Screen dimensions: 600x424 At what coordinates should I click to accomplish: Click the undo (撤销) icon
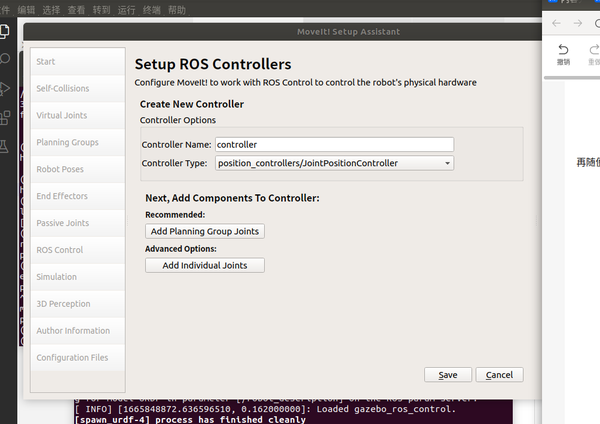pyautogui.click(x=564, y=50)
